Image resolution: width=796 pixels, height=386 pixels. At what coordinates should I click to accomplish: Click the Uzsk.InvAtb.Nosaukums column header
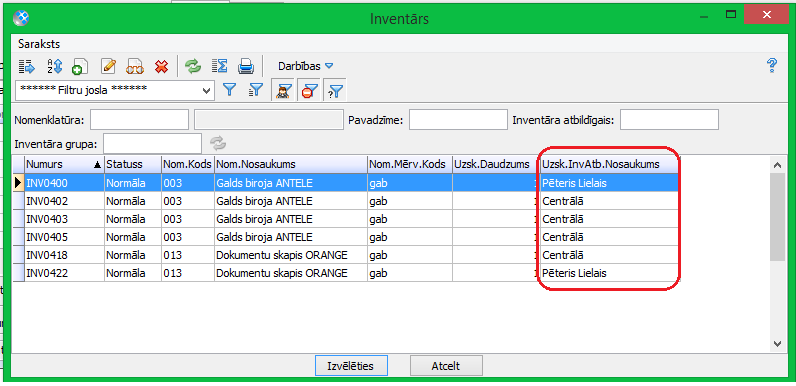pos(609,165)
